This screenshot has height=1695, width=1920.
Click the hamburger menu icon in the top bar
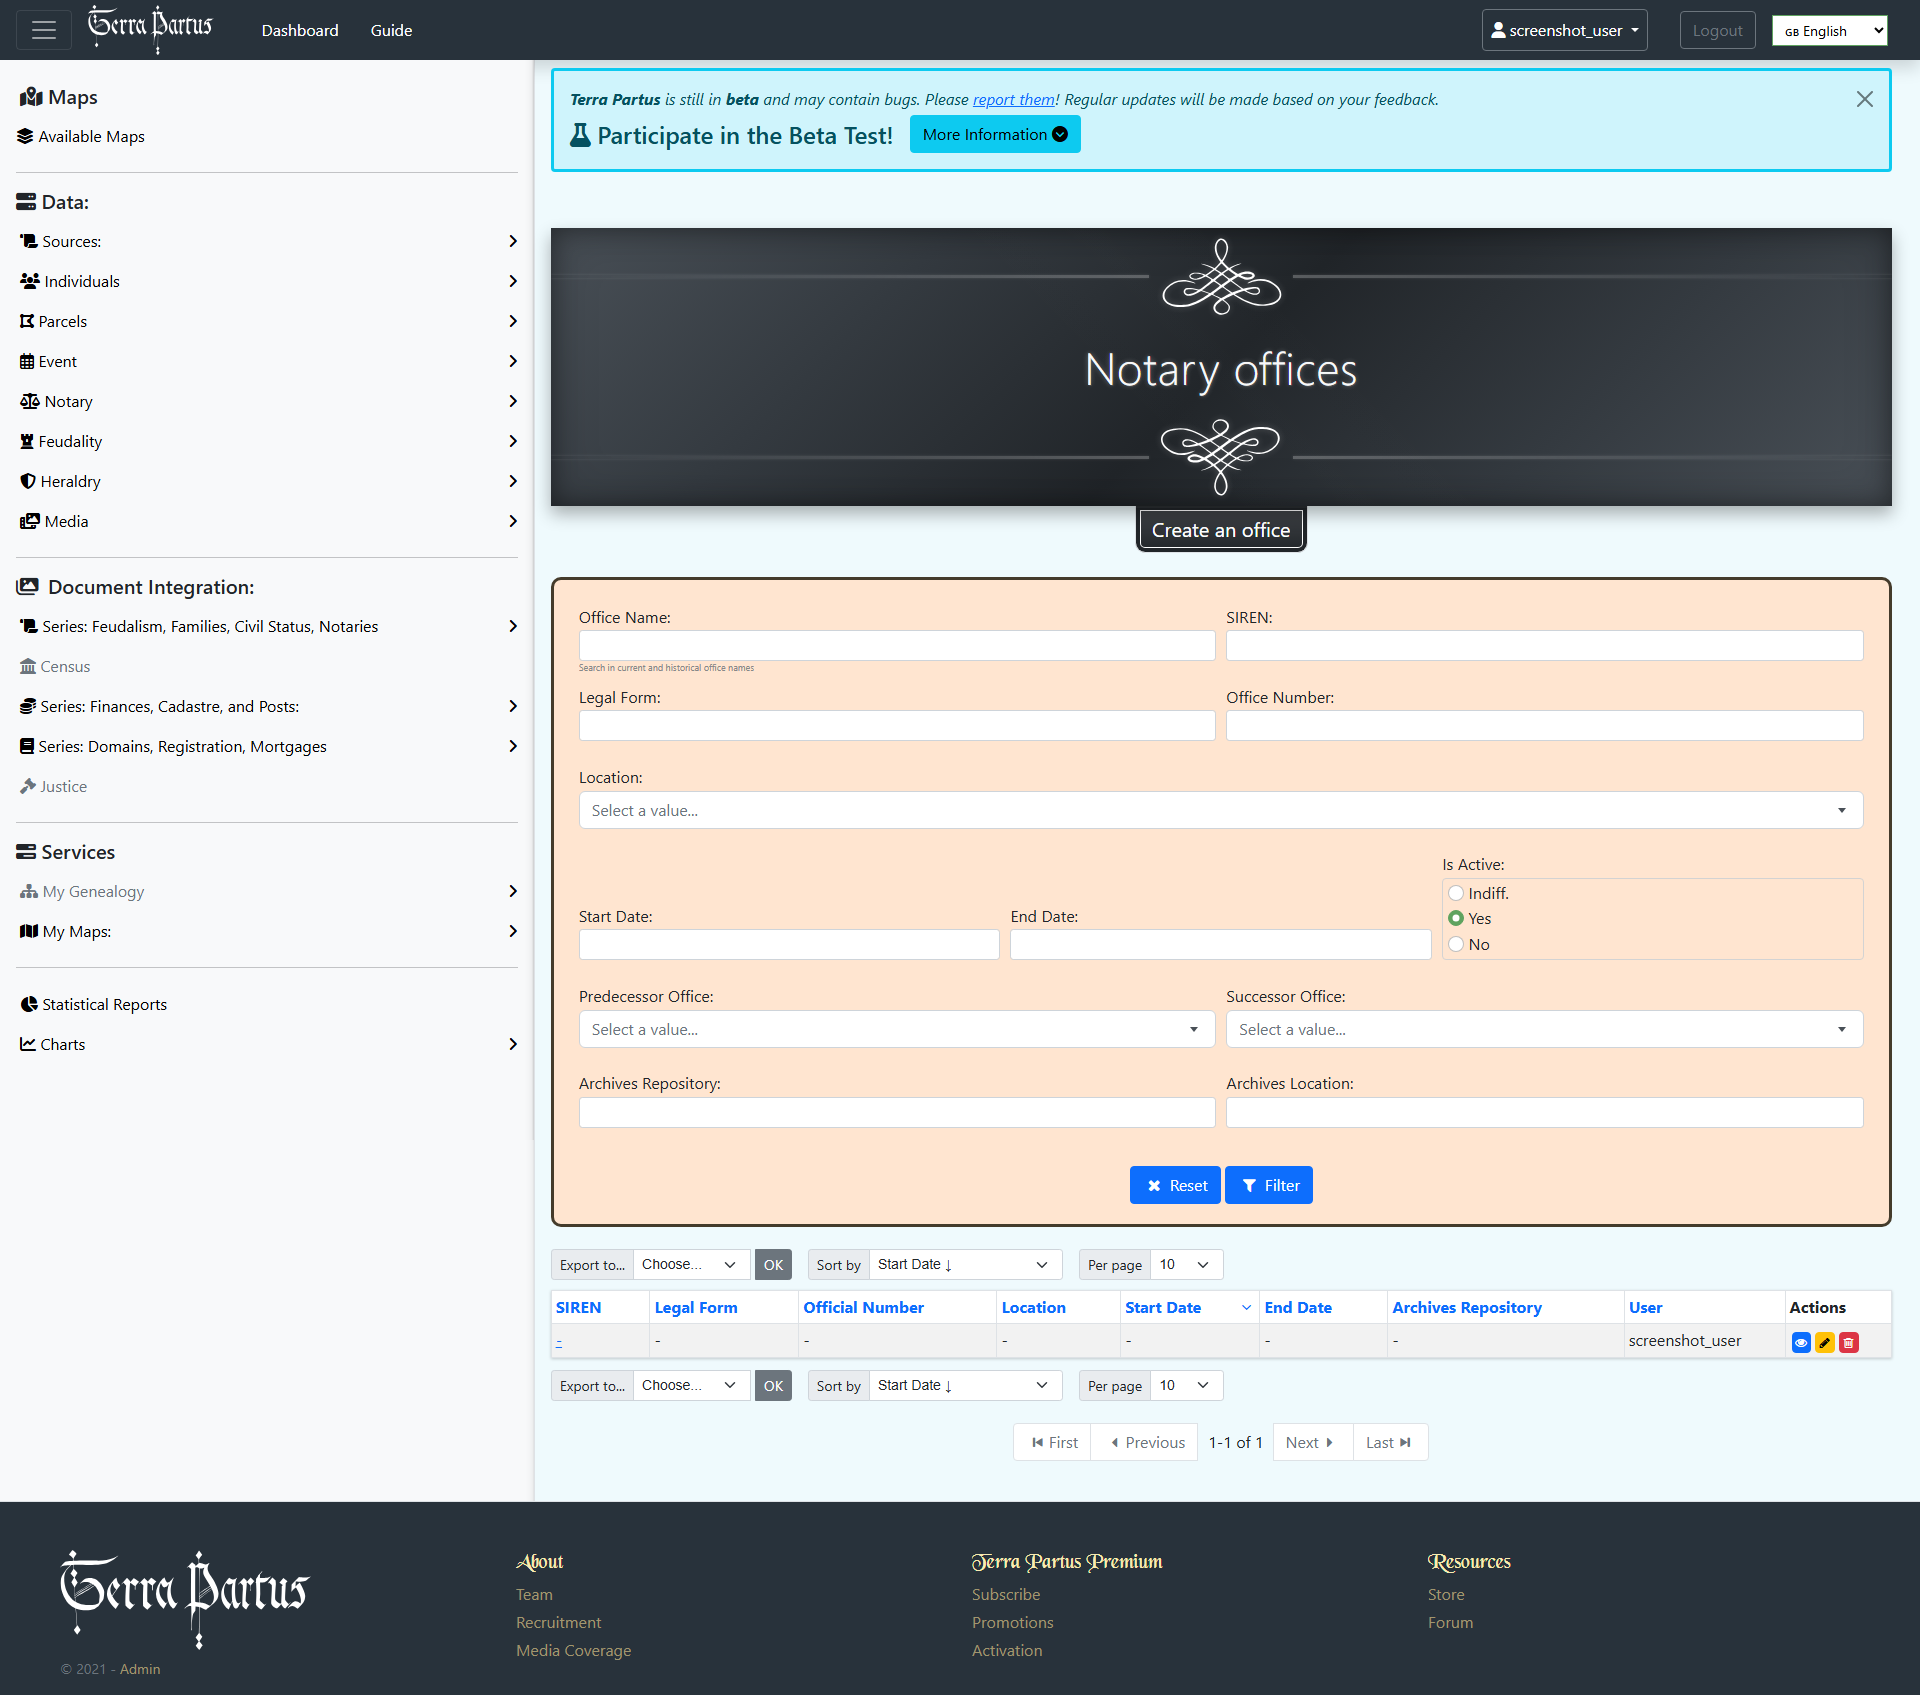point(44,30)
